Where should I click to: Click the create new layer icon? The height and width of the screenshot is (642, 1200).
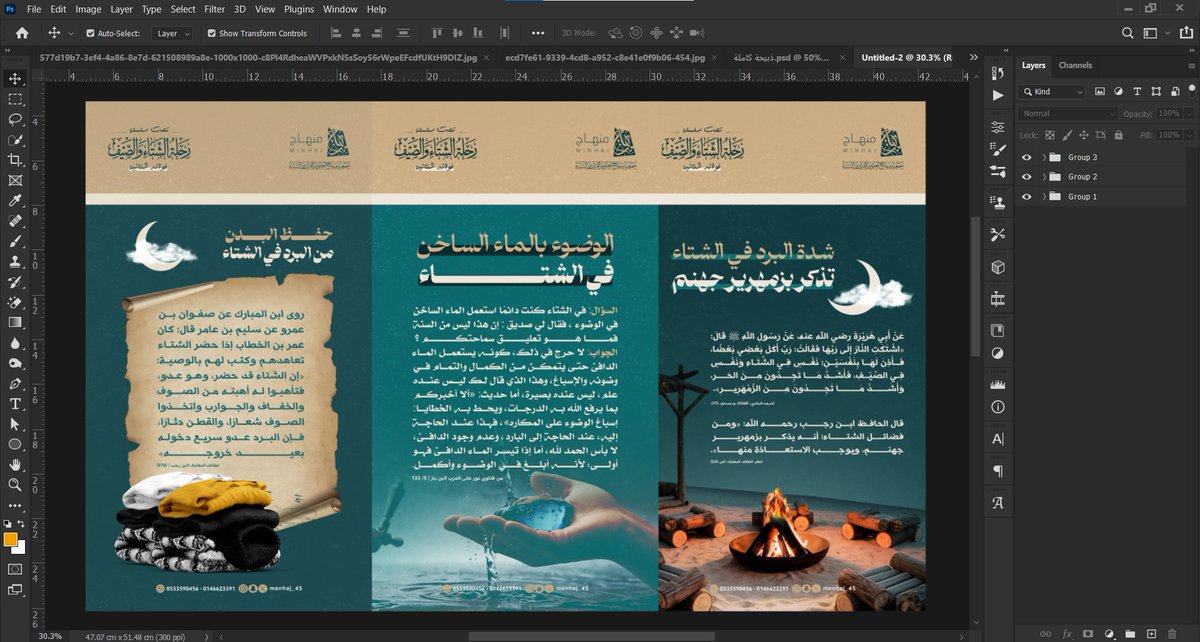click(x=1151, y=633)
